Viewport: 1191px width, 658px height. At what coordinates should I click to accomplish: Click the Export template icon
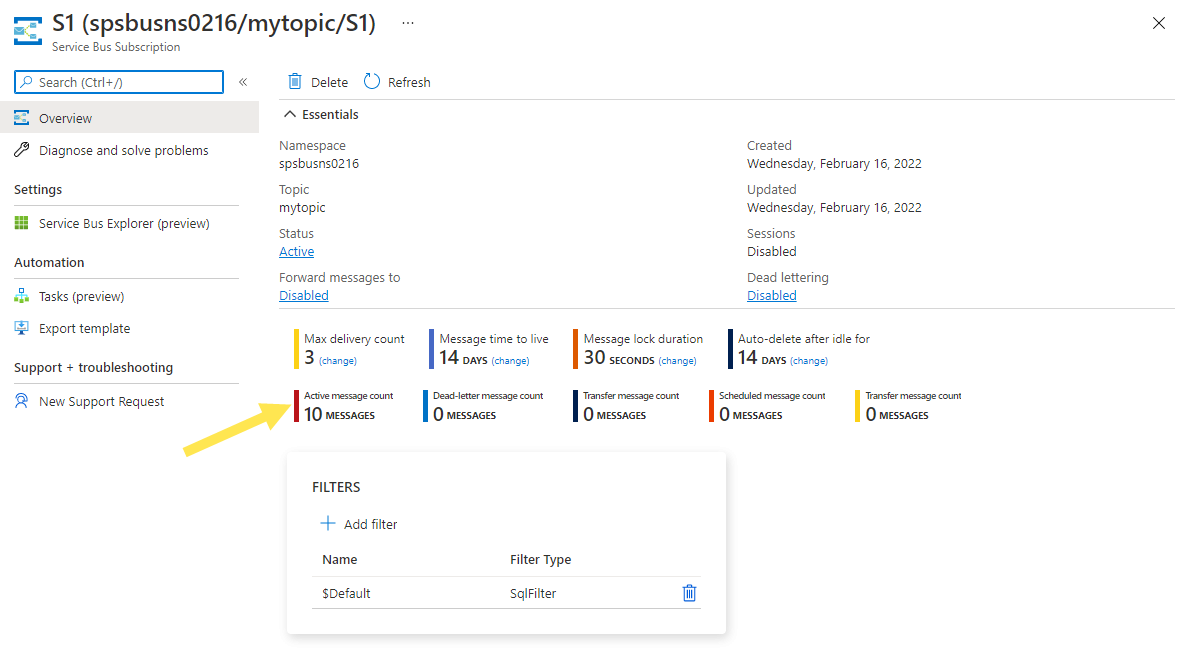22,328
